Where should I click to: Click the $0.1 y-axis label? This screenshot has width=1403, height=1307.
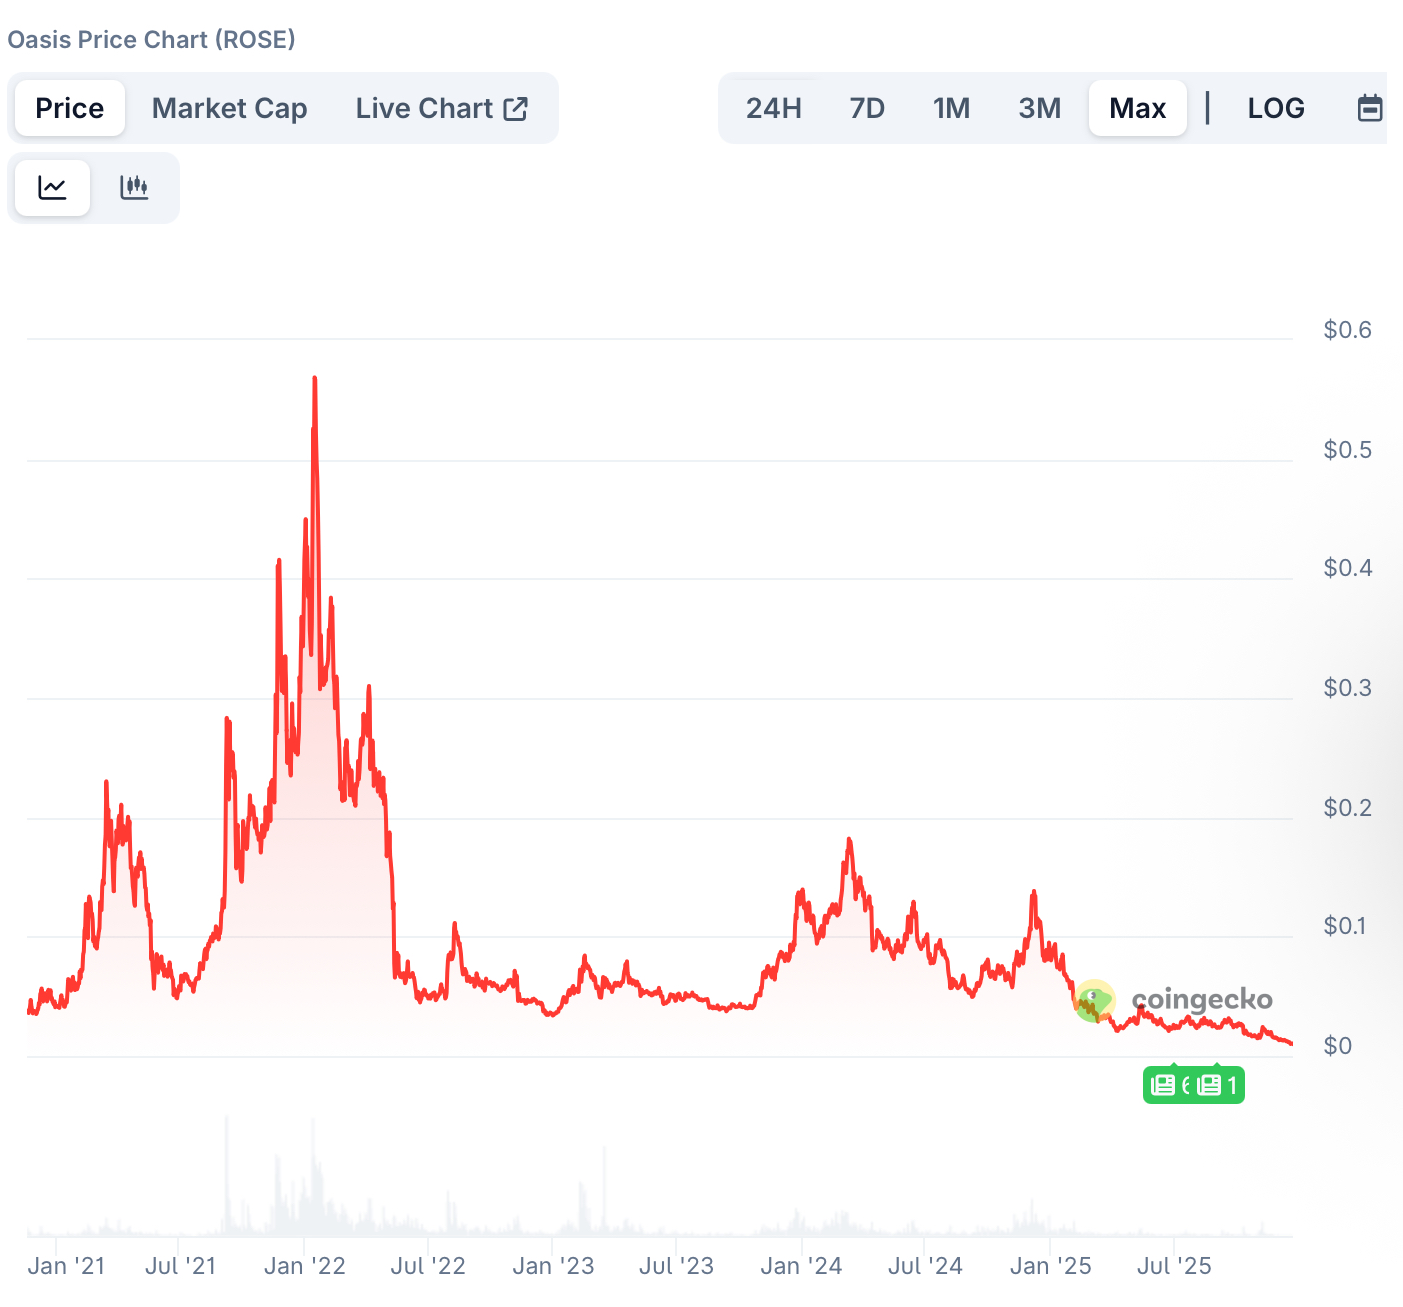click(x=1347, y=926)
